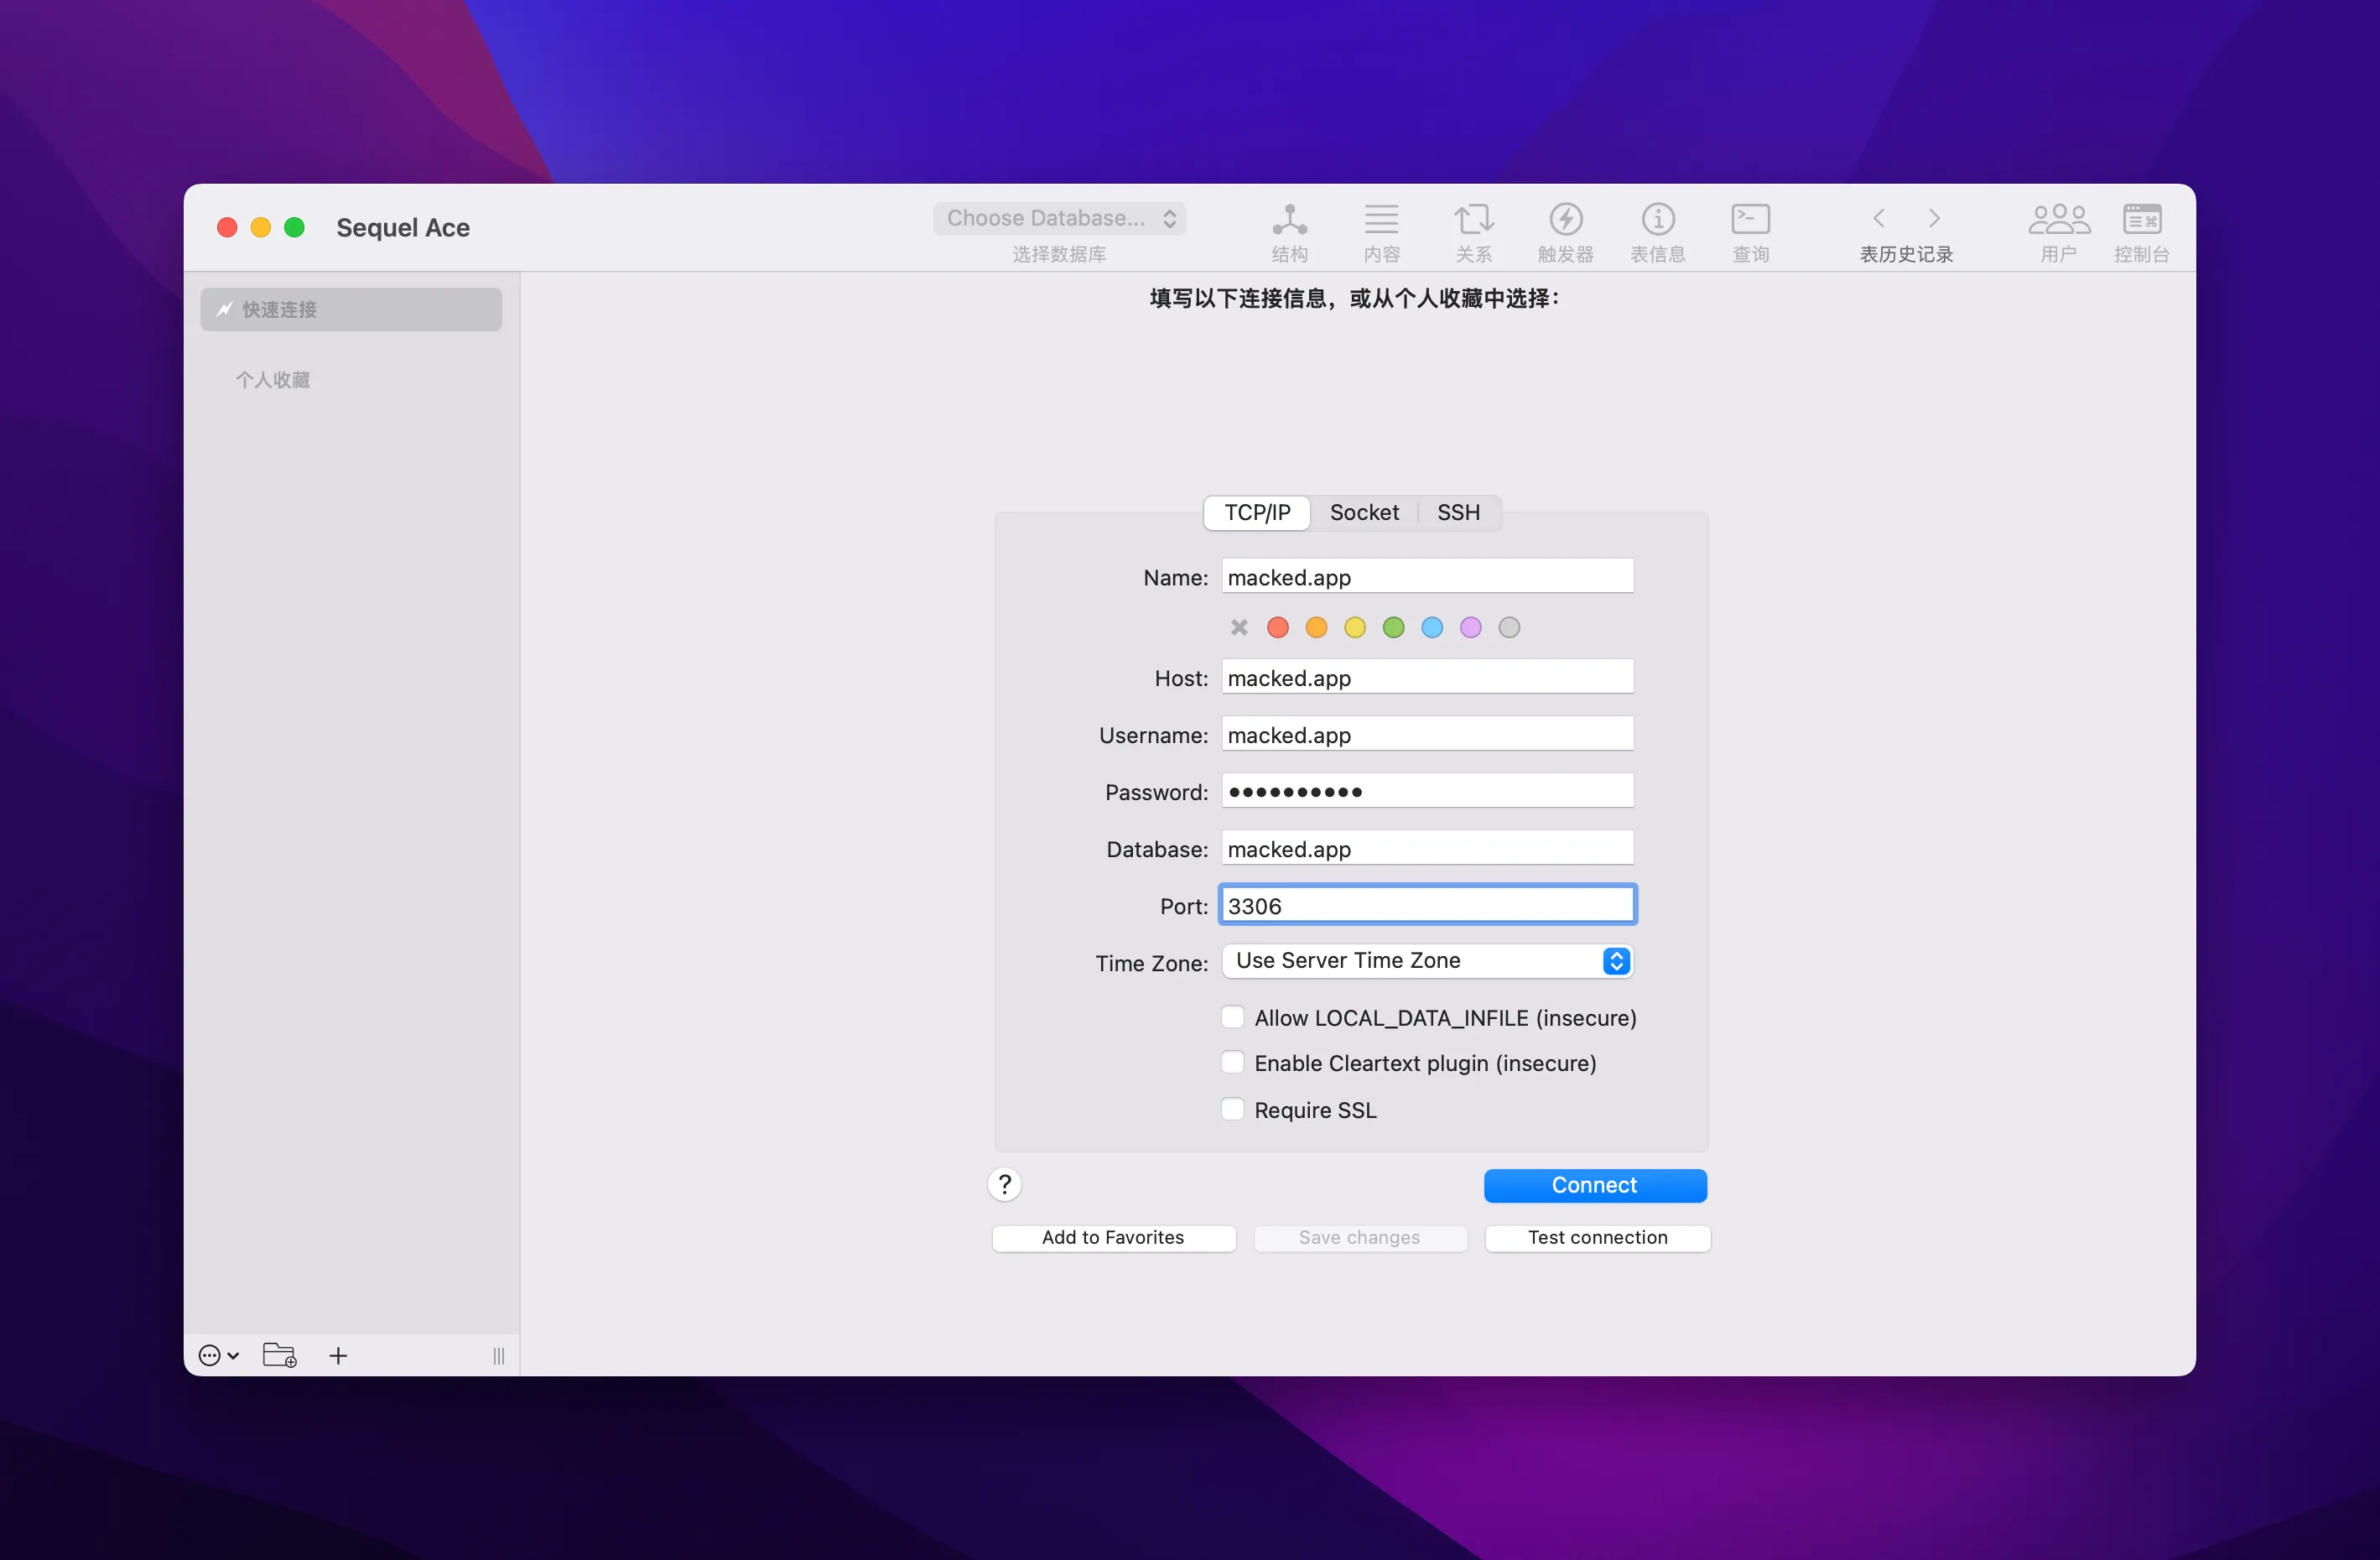Check Allow LOCAL_DATA_INFILE (insecure)
2380x1560 pixels.
coord(1231,1016)
